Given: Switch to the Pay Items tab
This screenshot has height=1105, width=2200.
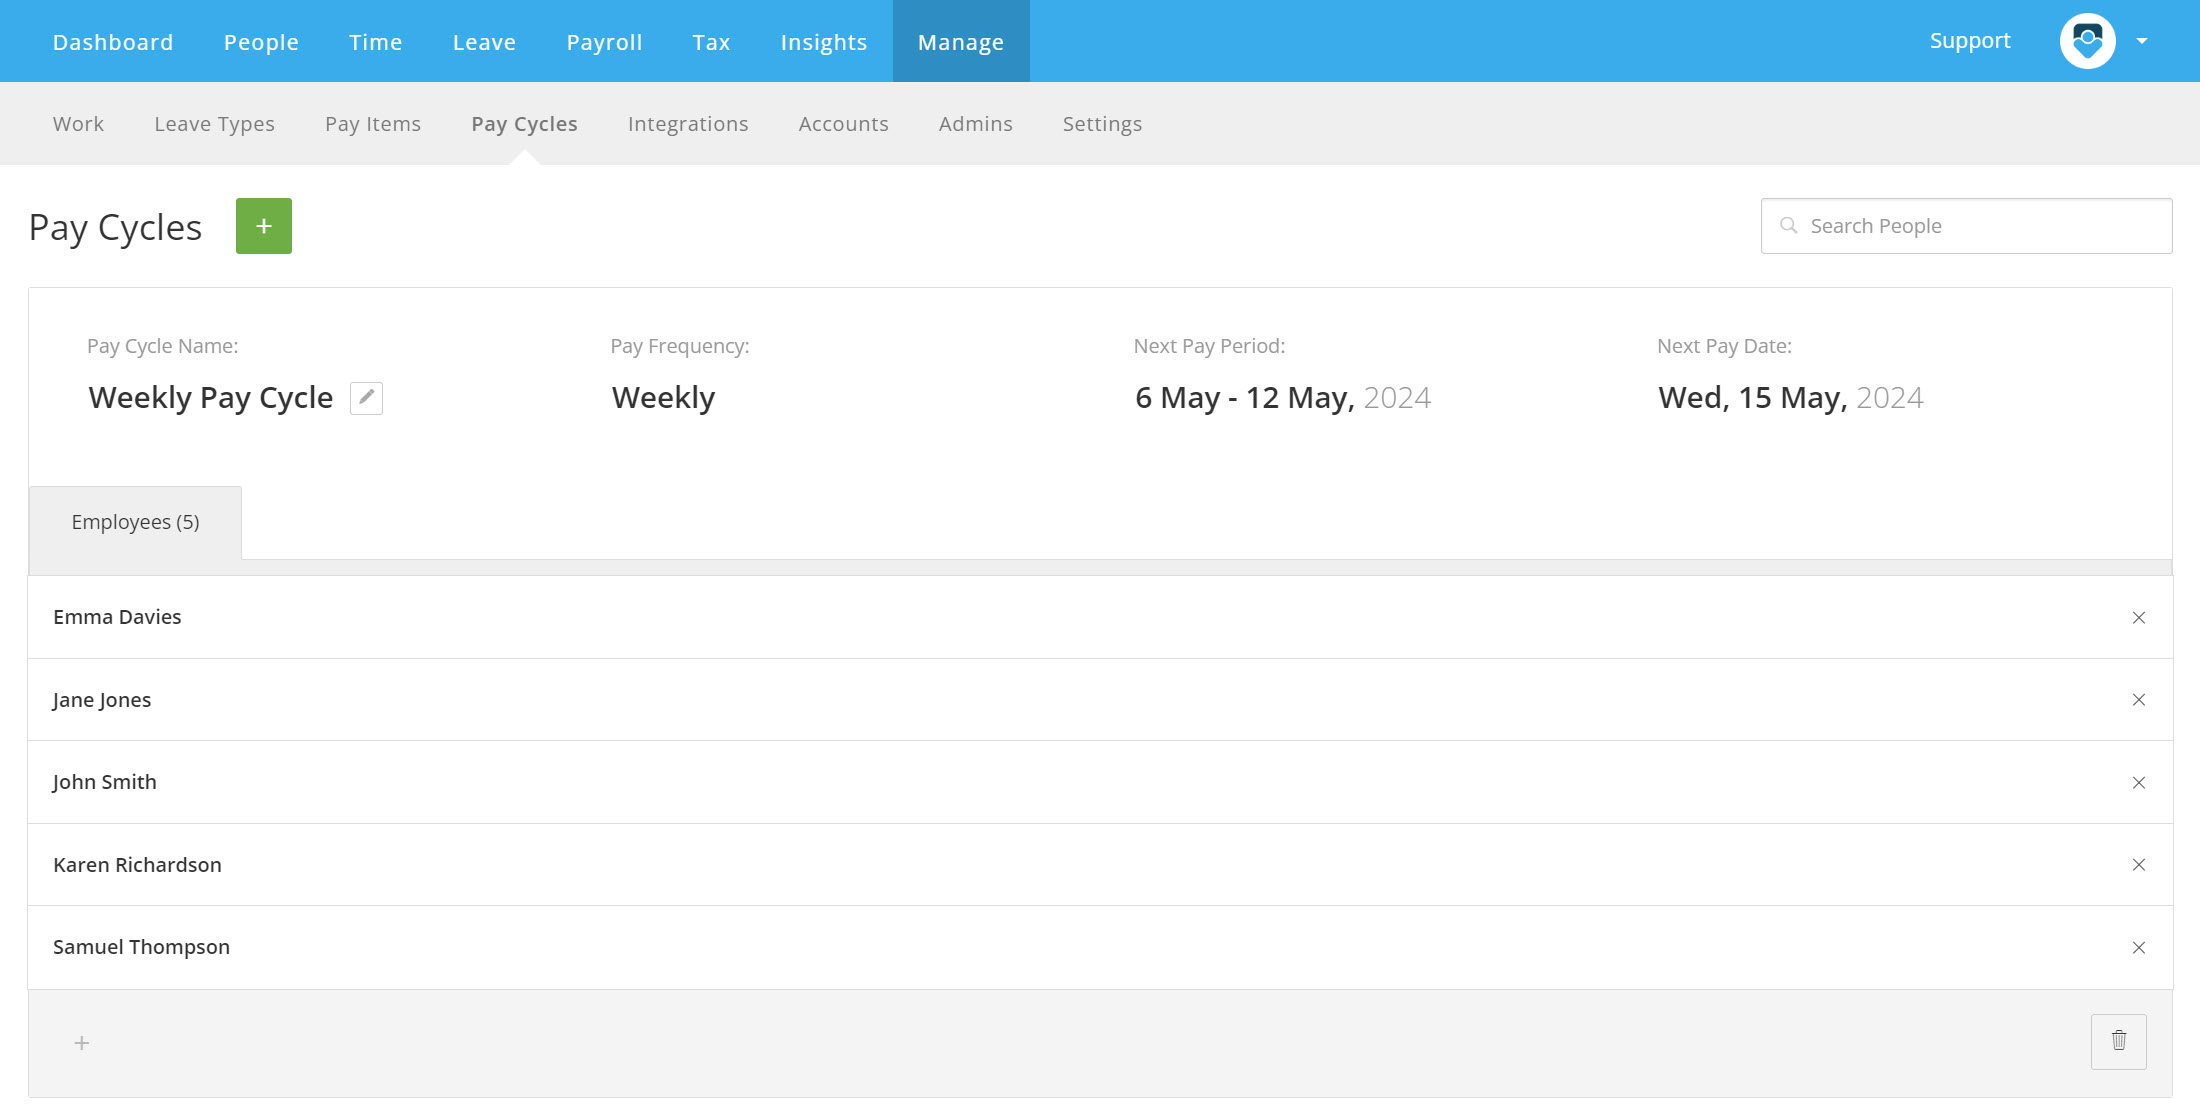Looking at the screenshot, I should pos(373,124).
